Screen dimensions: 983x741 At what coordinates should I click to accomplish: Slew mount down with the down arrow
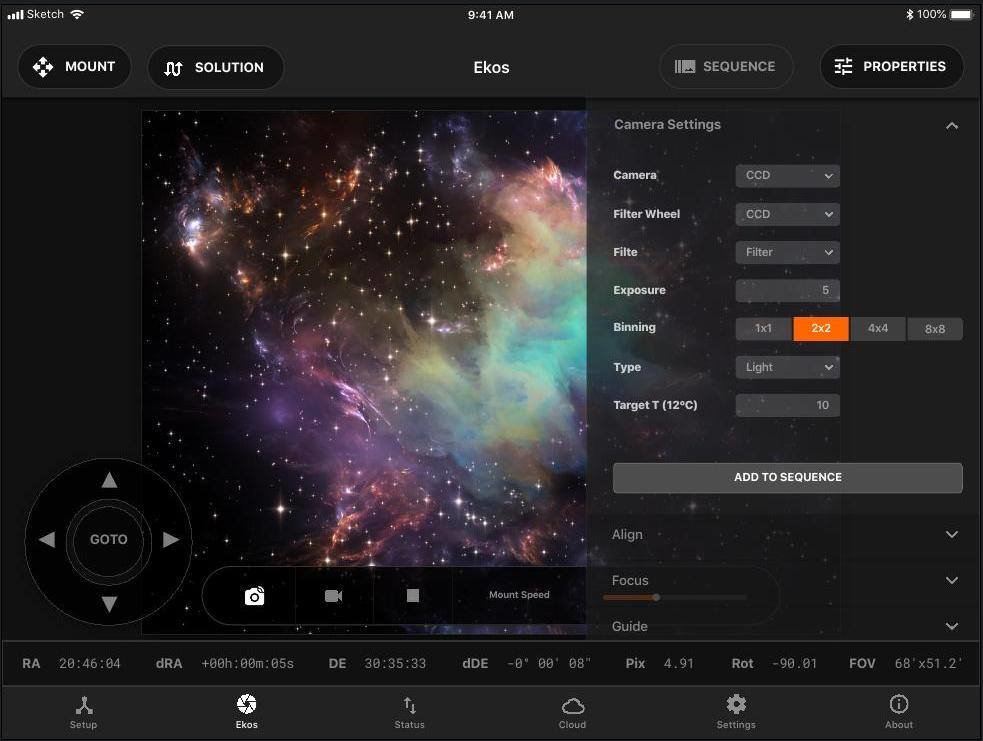(x=109, y=604)
